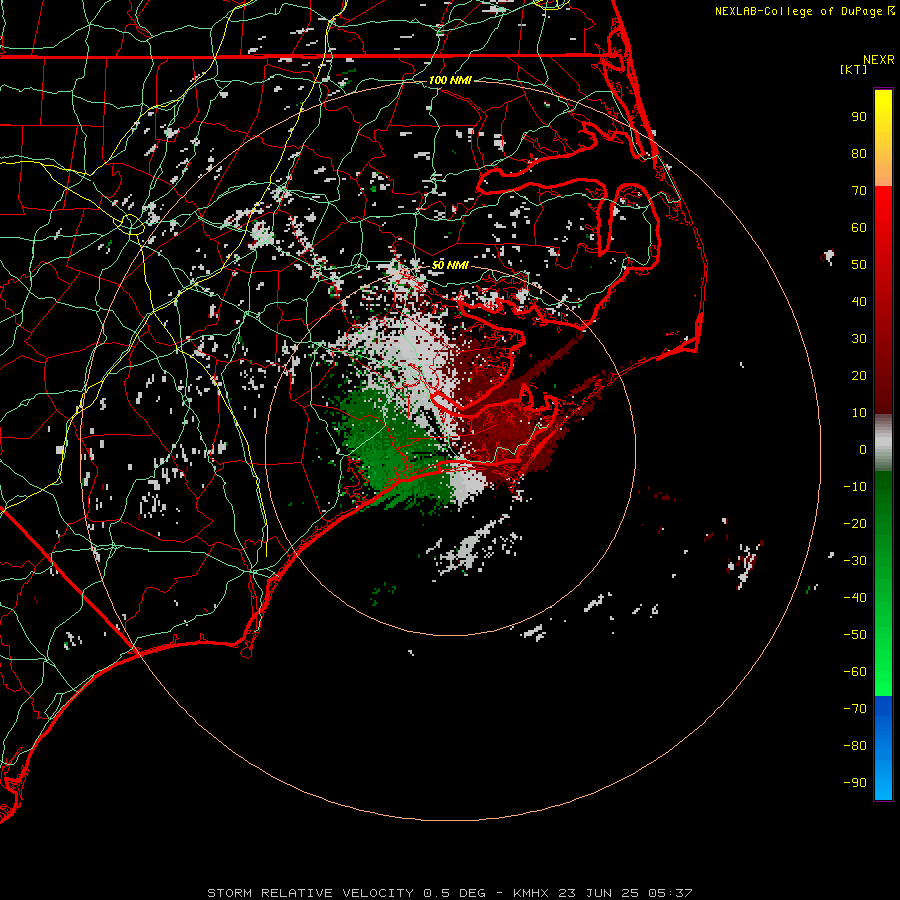
Task: Click the 80 value on the velocity scale
Action: [x=859, y=154]
